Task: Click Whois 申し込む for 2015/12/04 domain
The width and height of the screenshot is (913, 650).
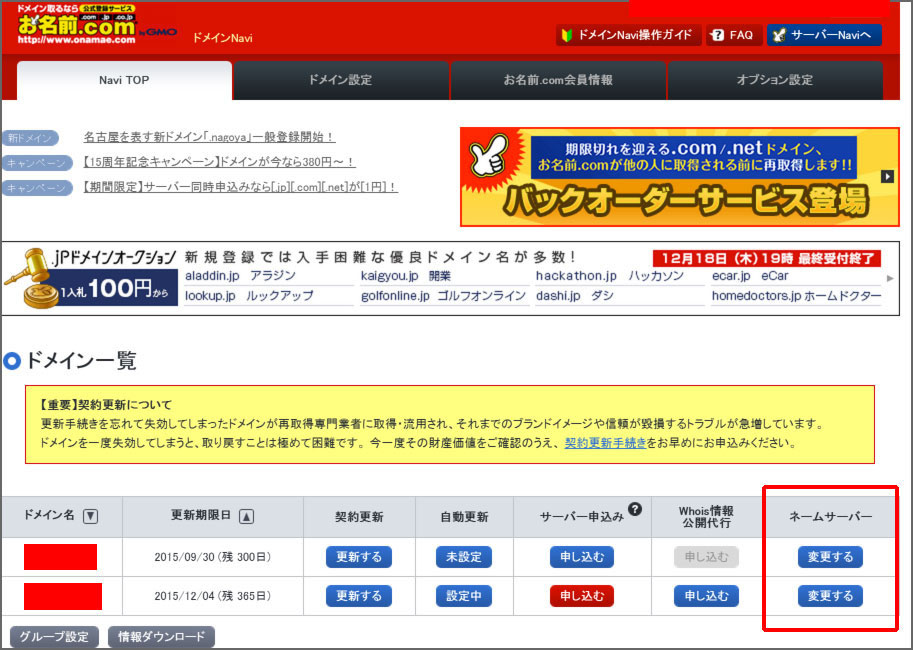Action: [706, 596]
